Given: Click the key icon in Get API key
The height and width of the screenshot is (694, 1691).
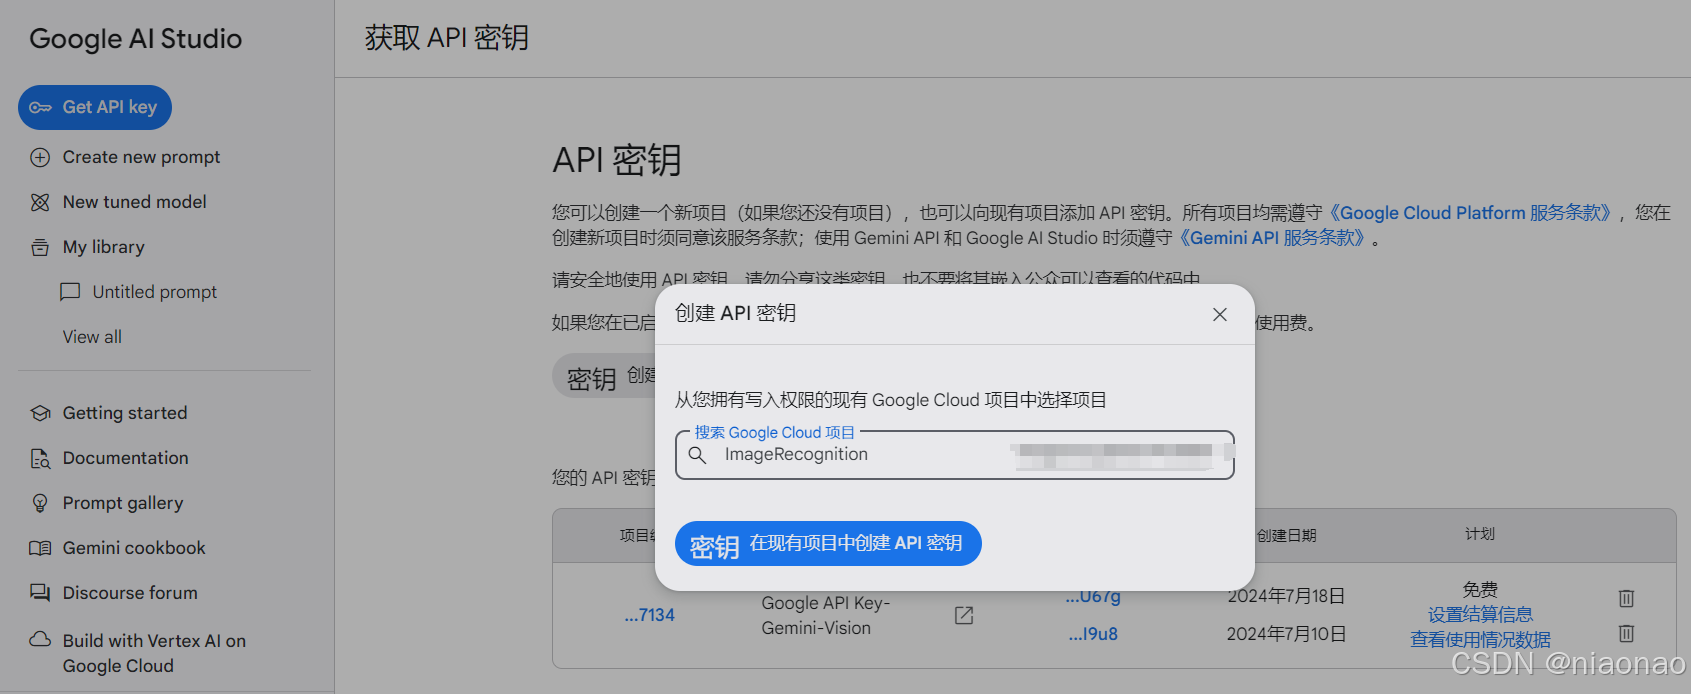Looking at the screenshot, I should [x=40, y=107].
